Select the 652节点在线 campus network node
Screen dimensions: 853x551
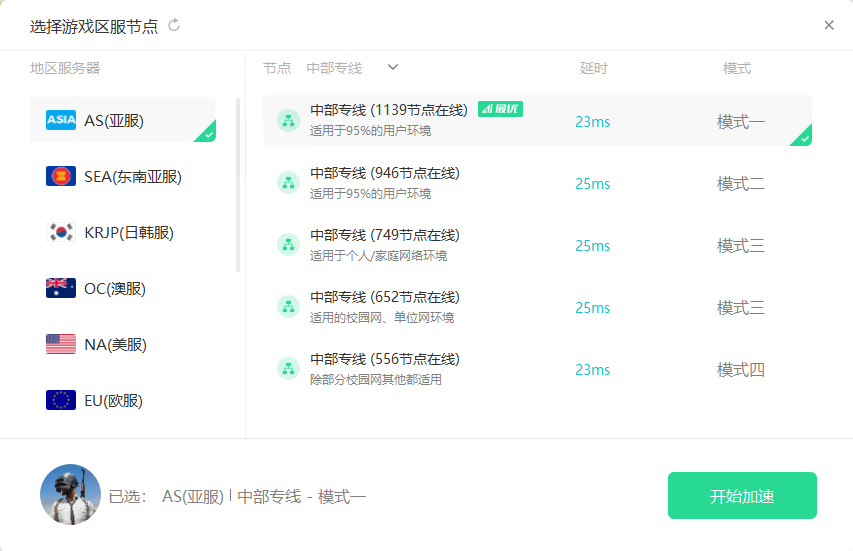coord(537,307)
